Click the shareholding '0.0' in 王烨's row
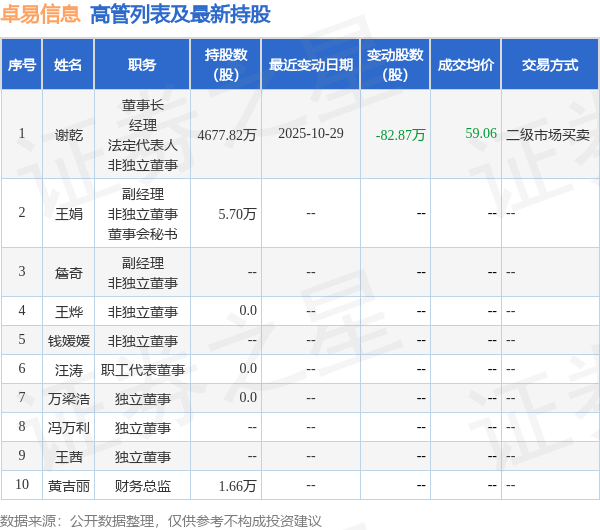600x530 pixels. [x=248, y=310]
